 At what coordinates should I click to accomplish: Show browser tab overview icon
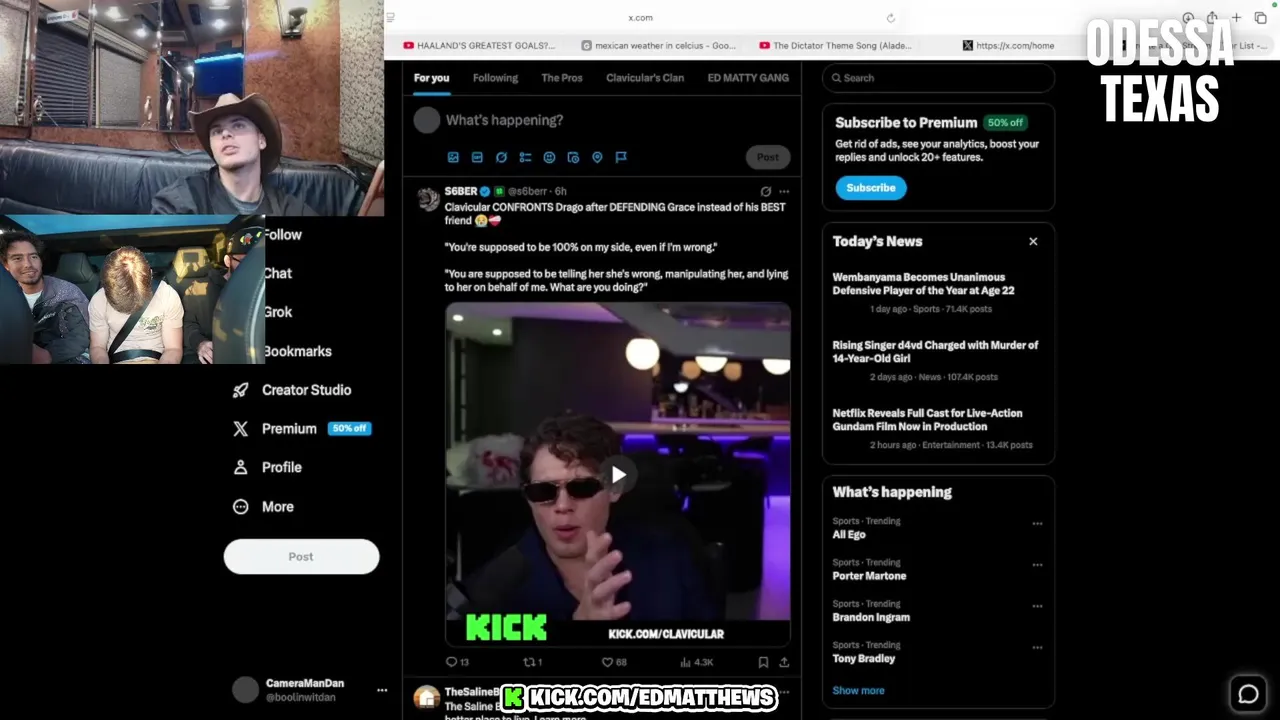(x=1260, y=18)
